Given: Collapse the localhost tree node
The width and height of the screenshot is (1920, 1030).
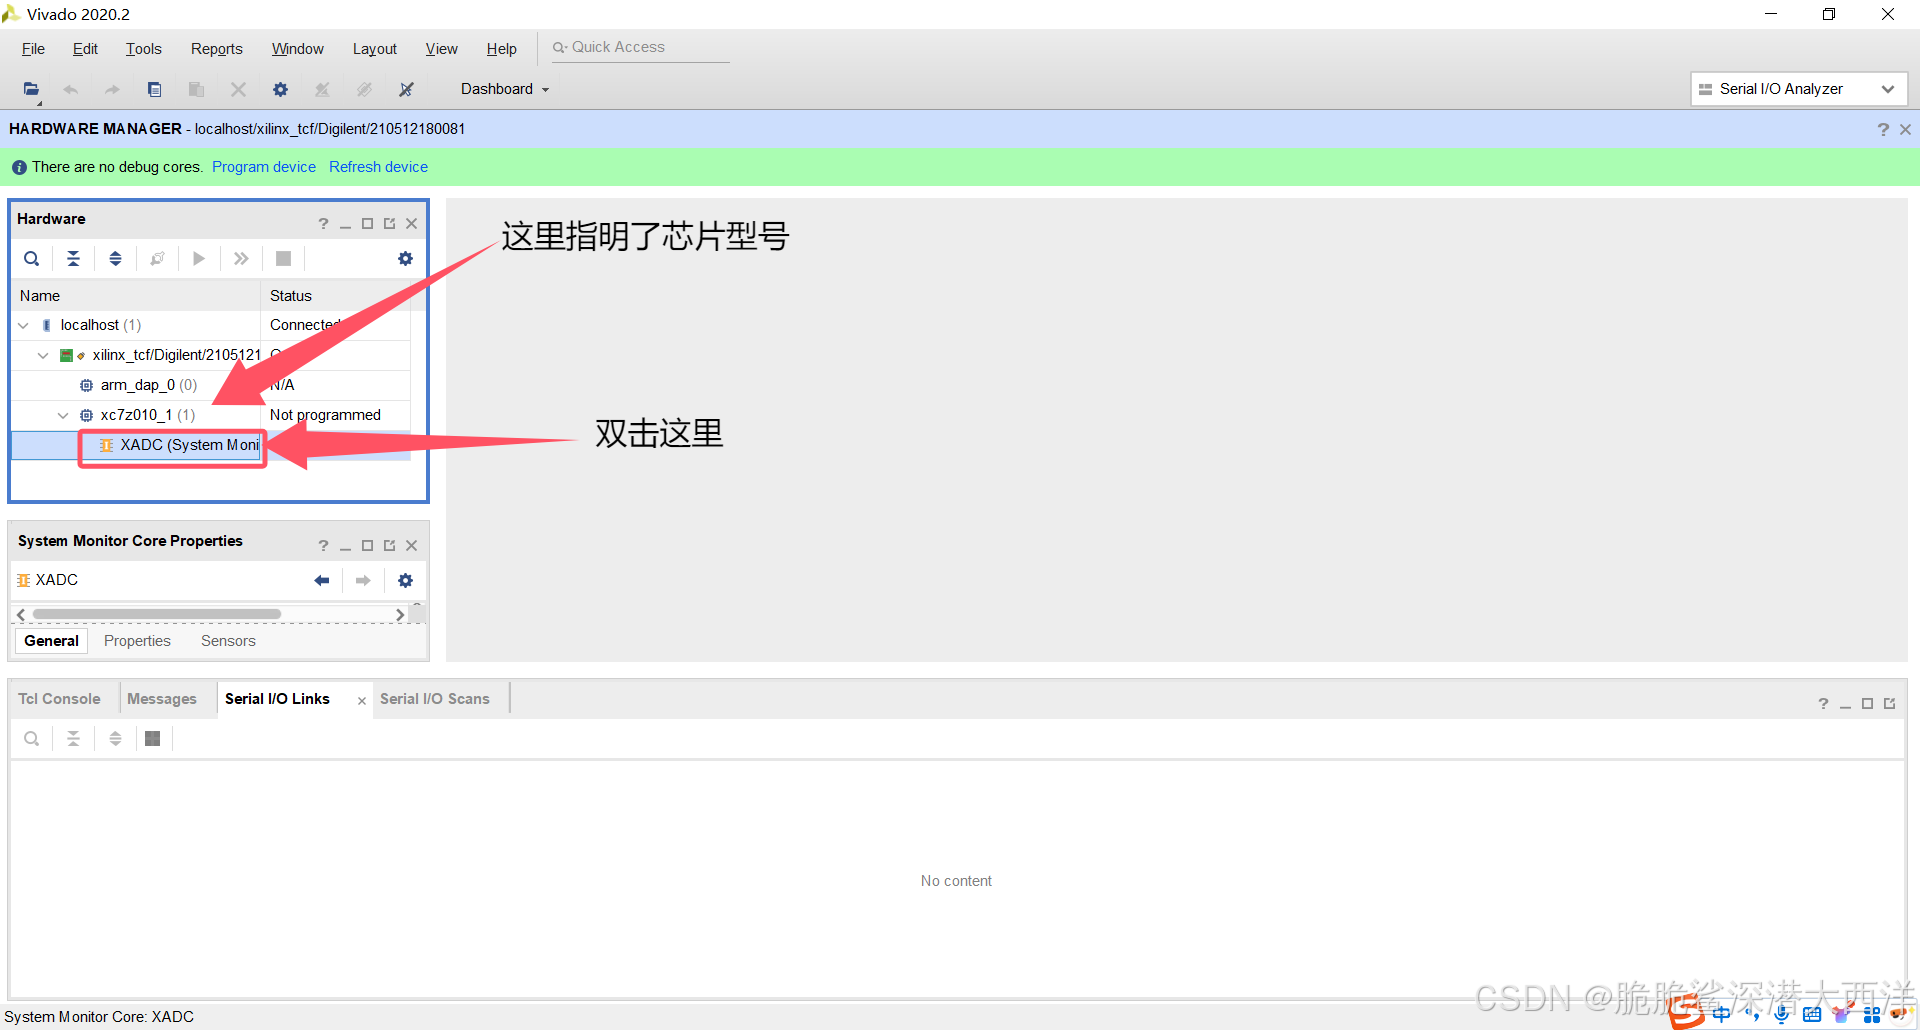Looking at the screenshot, I should pos(23,325).
